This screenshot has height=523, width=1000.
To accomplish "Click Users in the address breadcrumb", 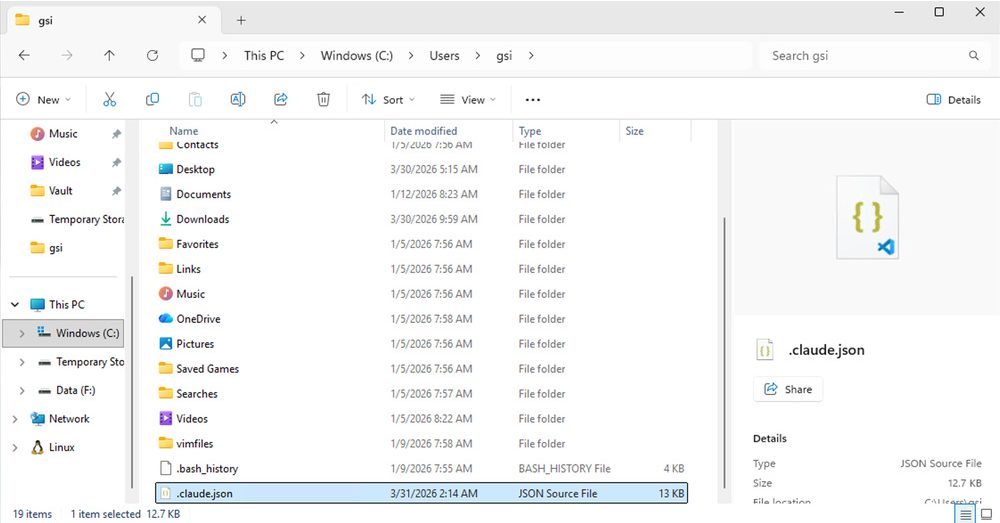I will pos(444,56).
